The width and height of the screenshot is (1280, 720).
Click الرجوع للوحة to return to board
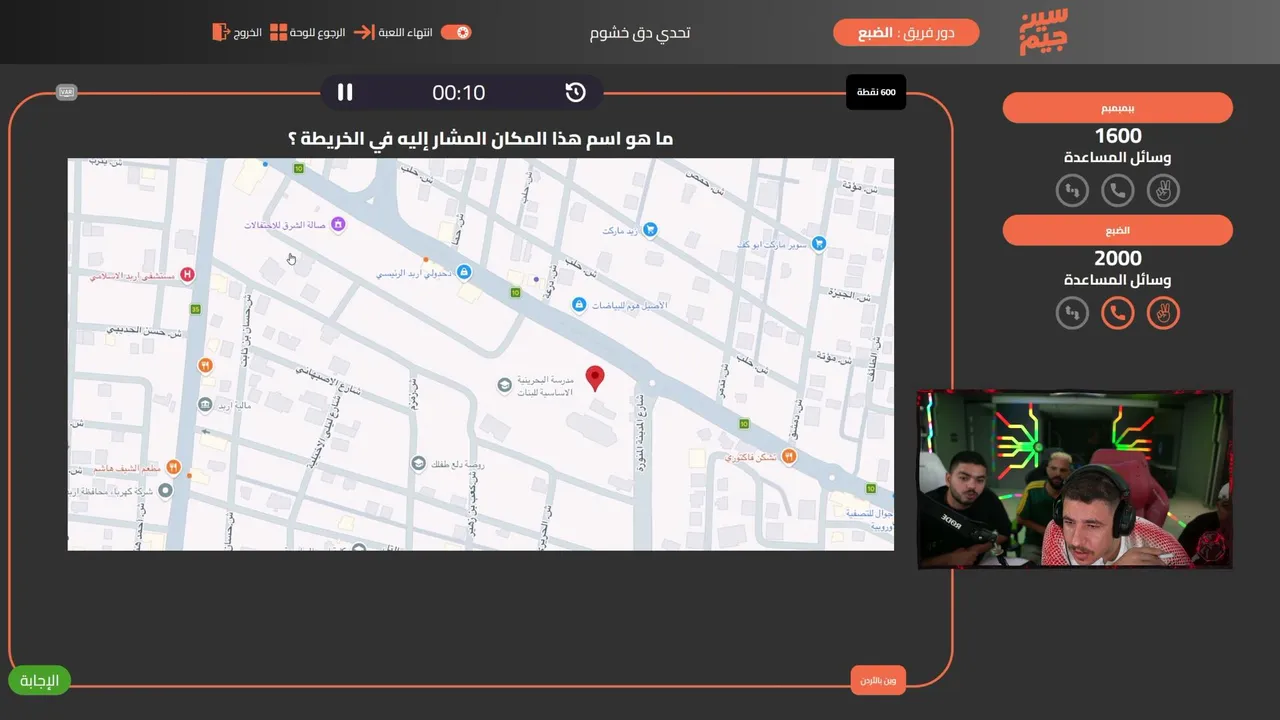308,32
